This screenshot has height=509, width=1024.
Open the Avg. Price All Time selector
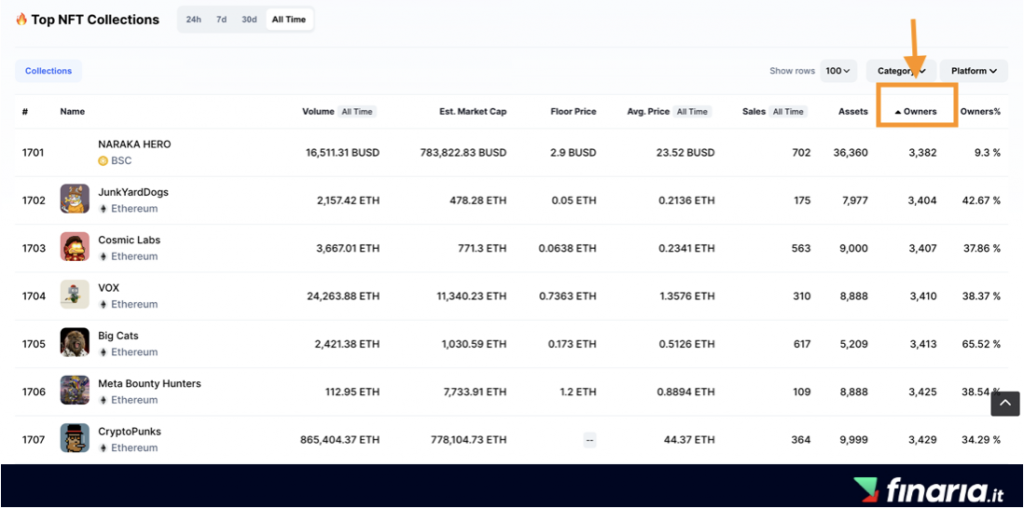click(692, 112)
